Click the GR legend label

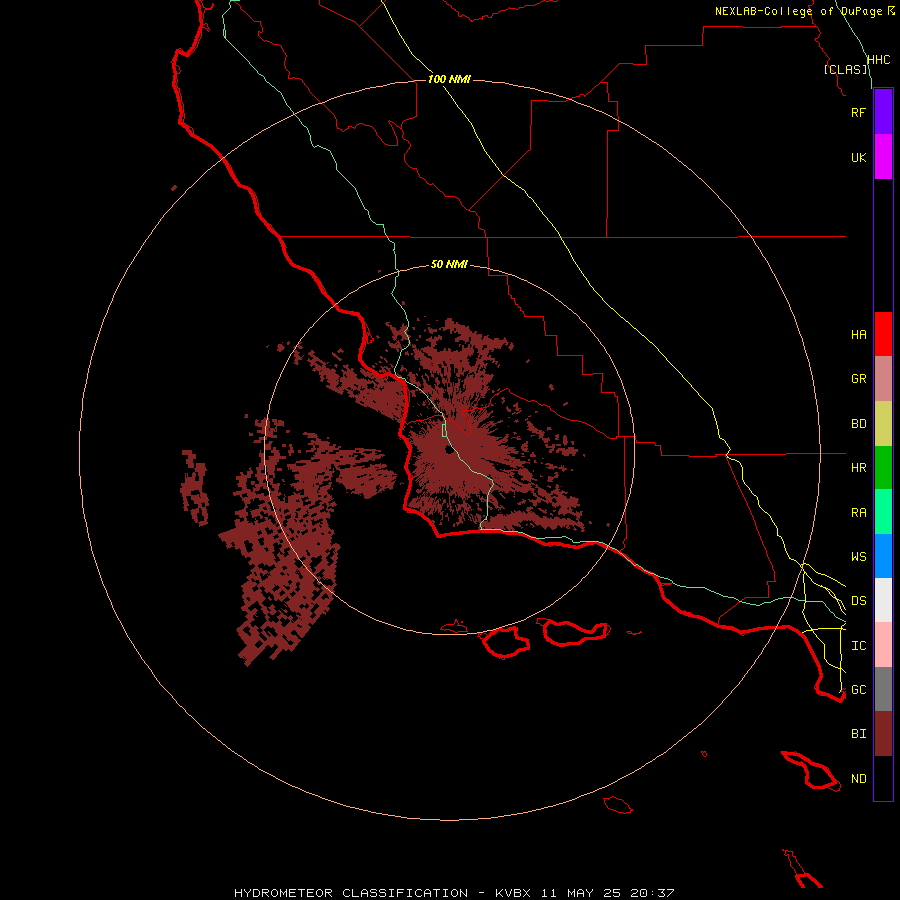[x=858, y=379]
